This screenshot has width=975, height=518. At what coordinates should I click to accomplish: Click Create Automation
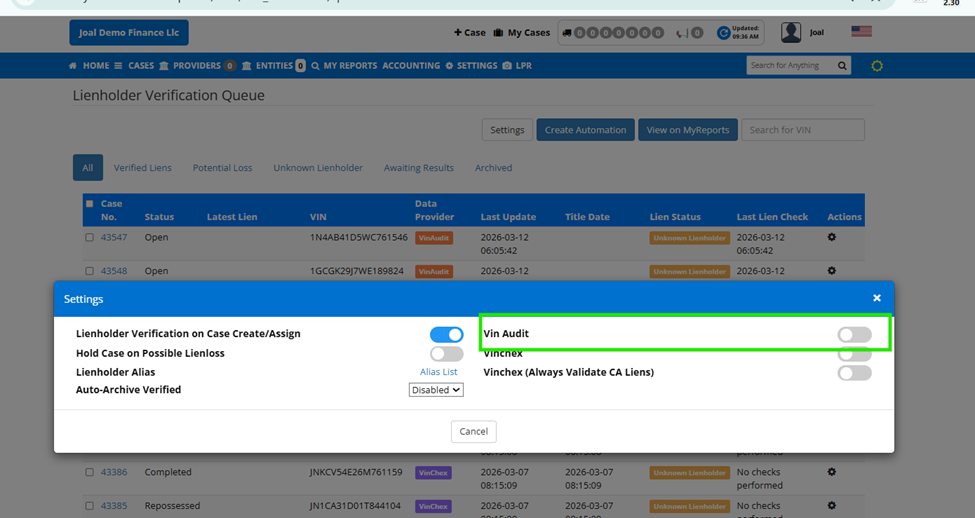(x=585, y=130)
